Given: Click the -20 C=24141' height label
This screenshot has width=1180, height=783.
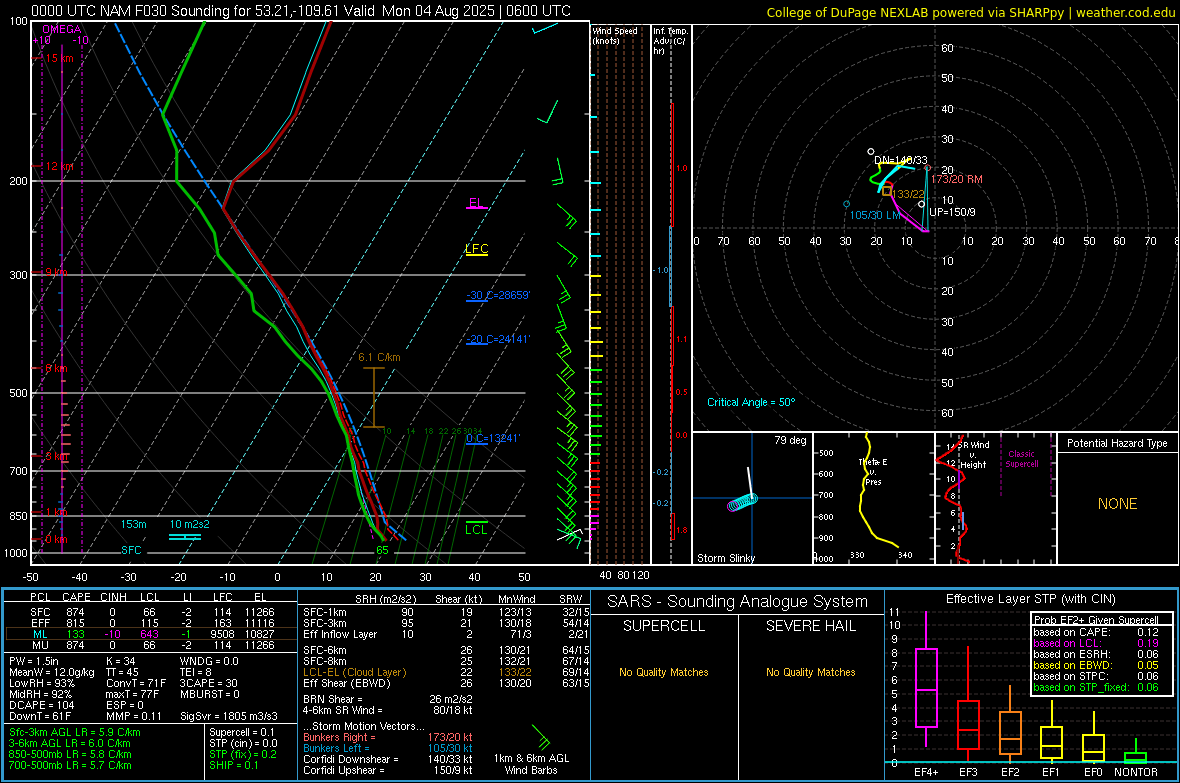Looking at the screenshot, I should point(497,339).
